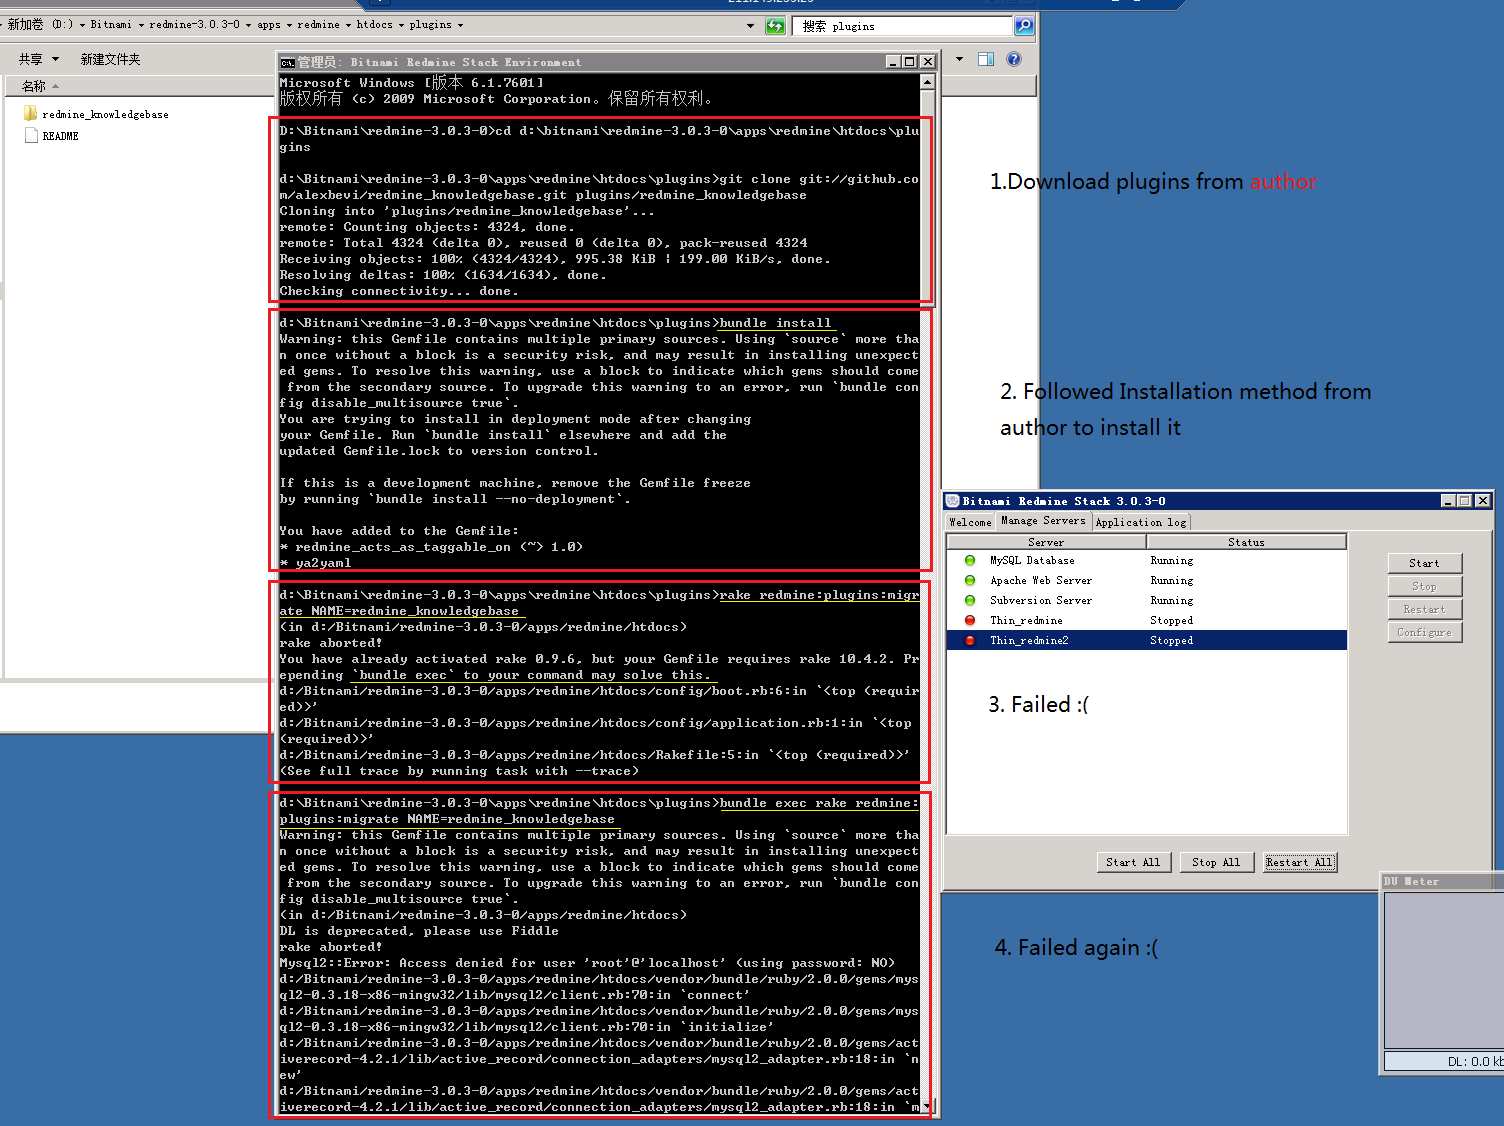This screenshot has width=1504, height=1126.
Task: Click the Start button in Bitnami manager
Action: pyautogui.click(x=1425, y=563)
